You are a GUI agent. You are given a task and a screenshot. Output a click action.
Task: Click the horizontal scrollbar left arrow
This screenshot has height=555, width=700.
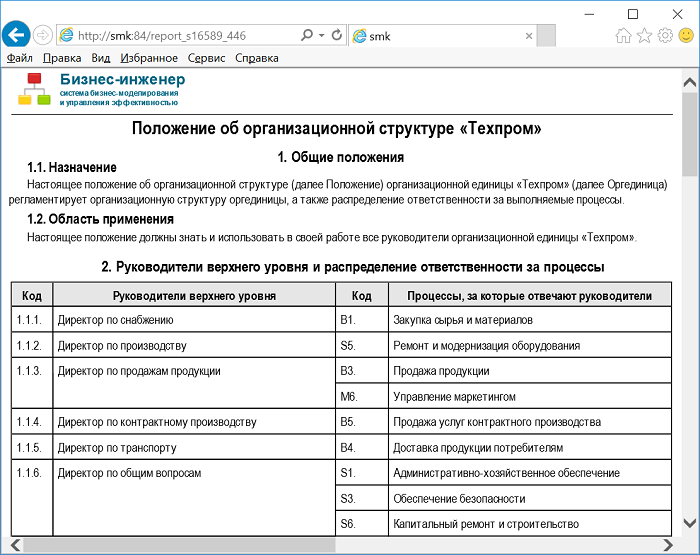[x=16, y=545]
